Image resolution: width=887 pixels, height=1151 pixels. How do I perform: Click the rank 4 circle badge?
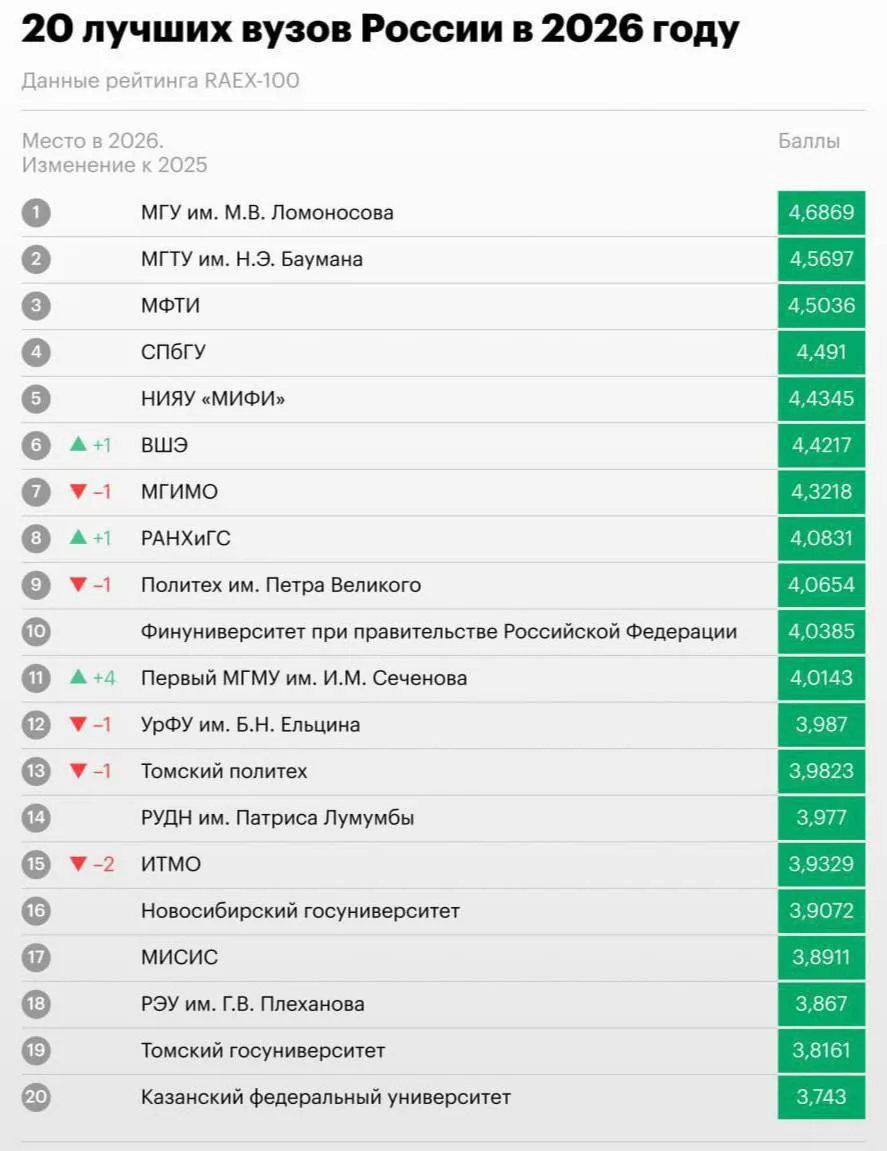tap(36, 352)
